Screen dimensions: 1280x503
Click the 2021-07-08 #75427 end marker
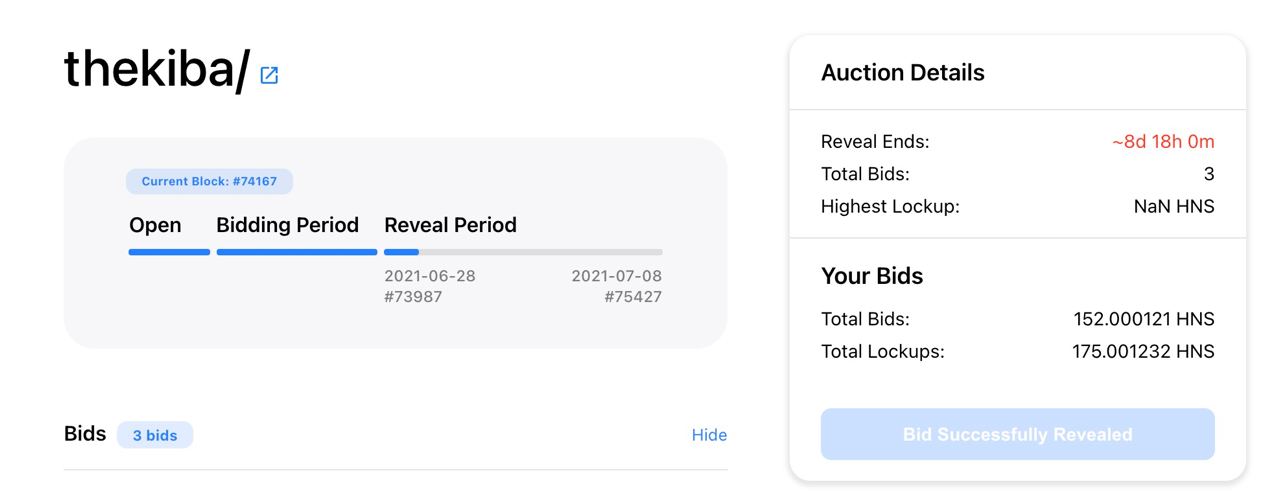click(616, 286)
